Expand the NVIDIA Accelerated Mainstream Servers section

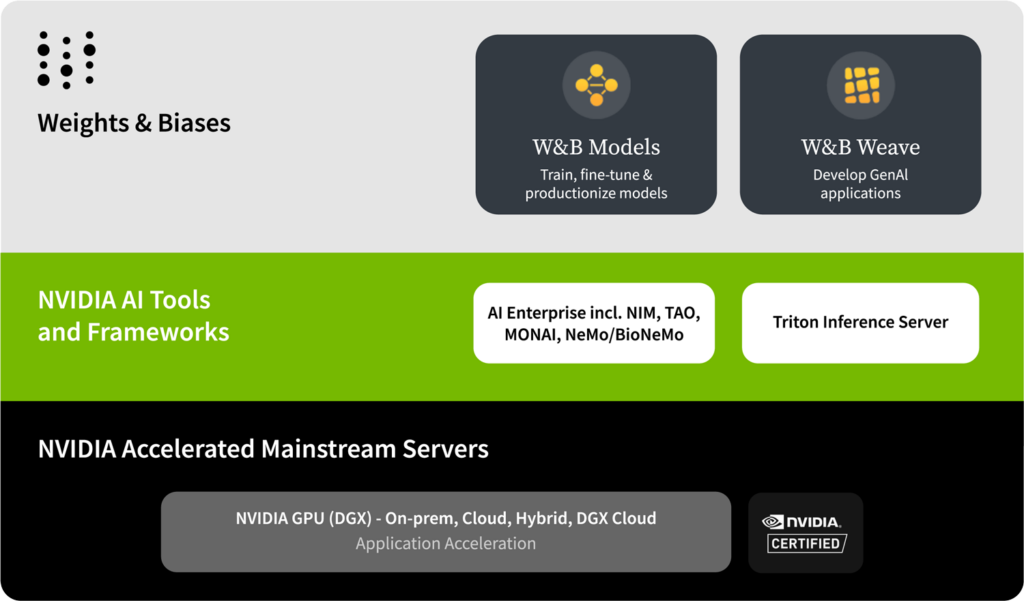263,449
